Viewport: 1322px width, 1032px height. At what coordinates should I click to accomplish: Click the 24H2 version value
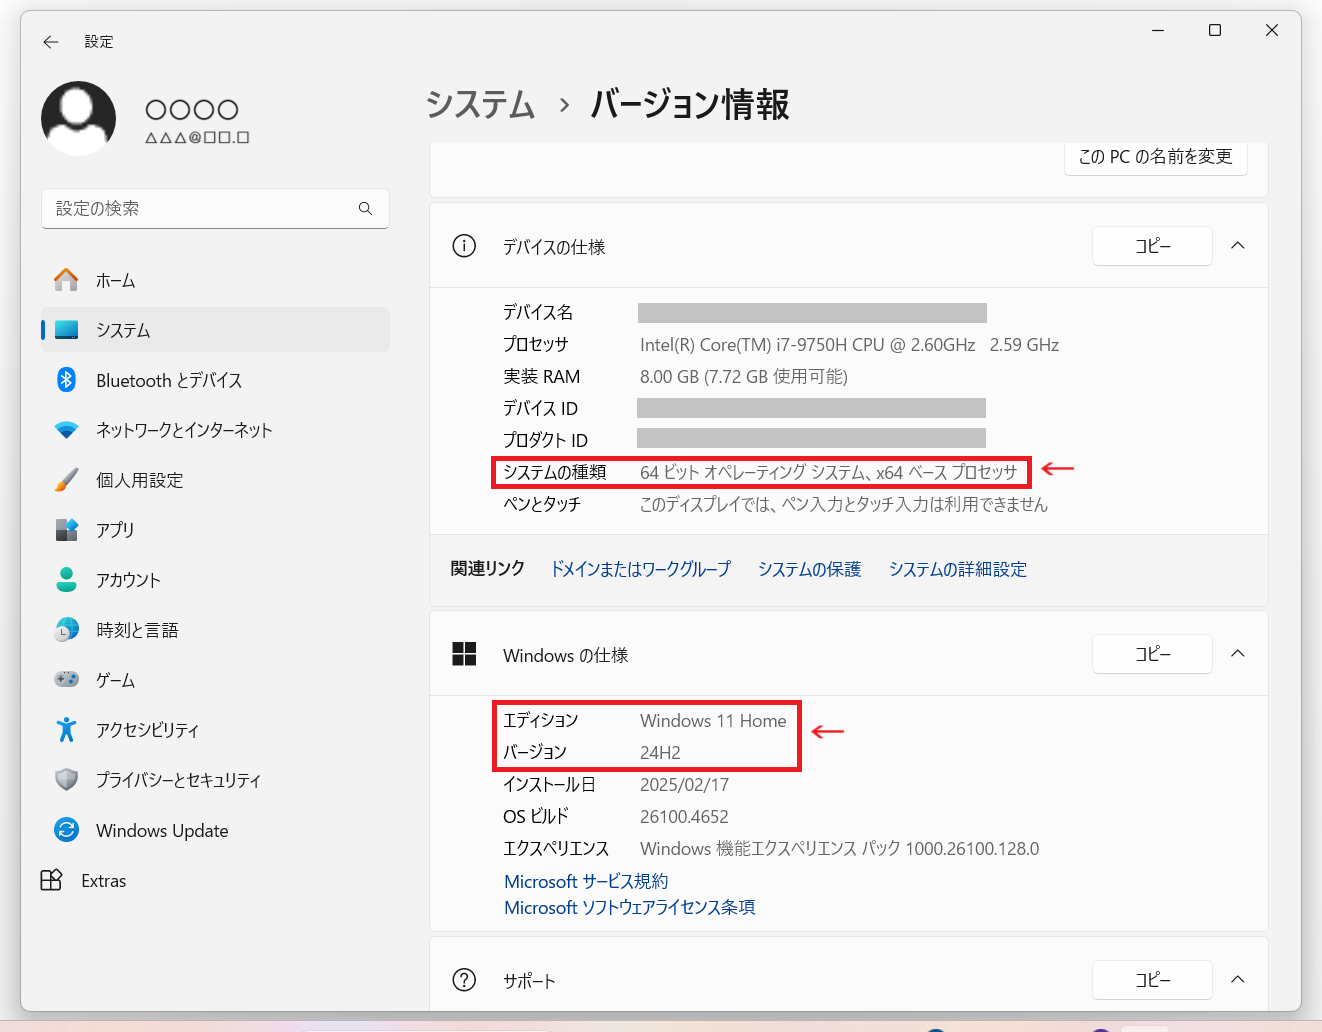(660, 753)
